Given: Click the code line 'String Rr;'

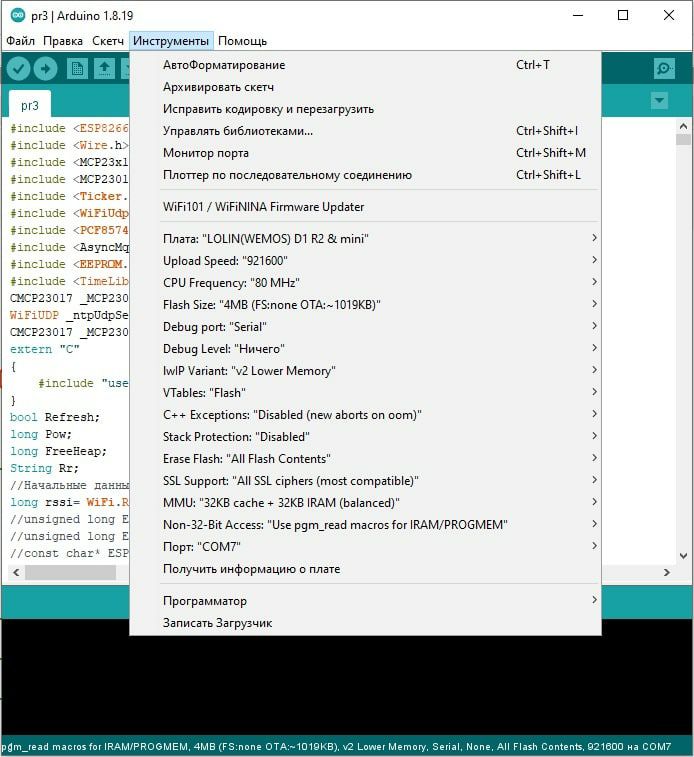Looking at the screenshot, I should click(44, 468).
